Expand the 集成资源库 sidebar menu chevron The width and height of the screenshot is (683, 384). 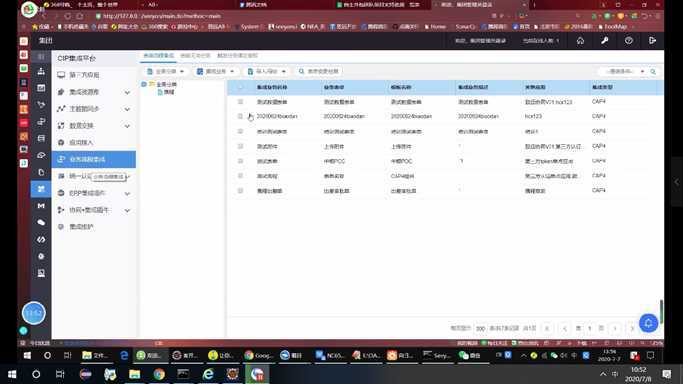tap(127, 92)
